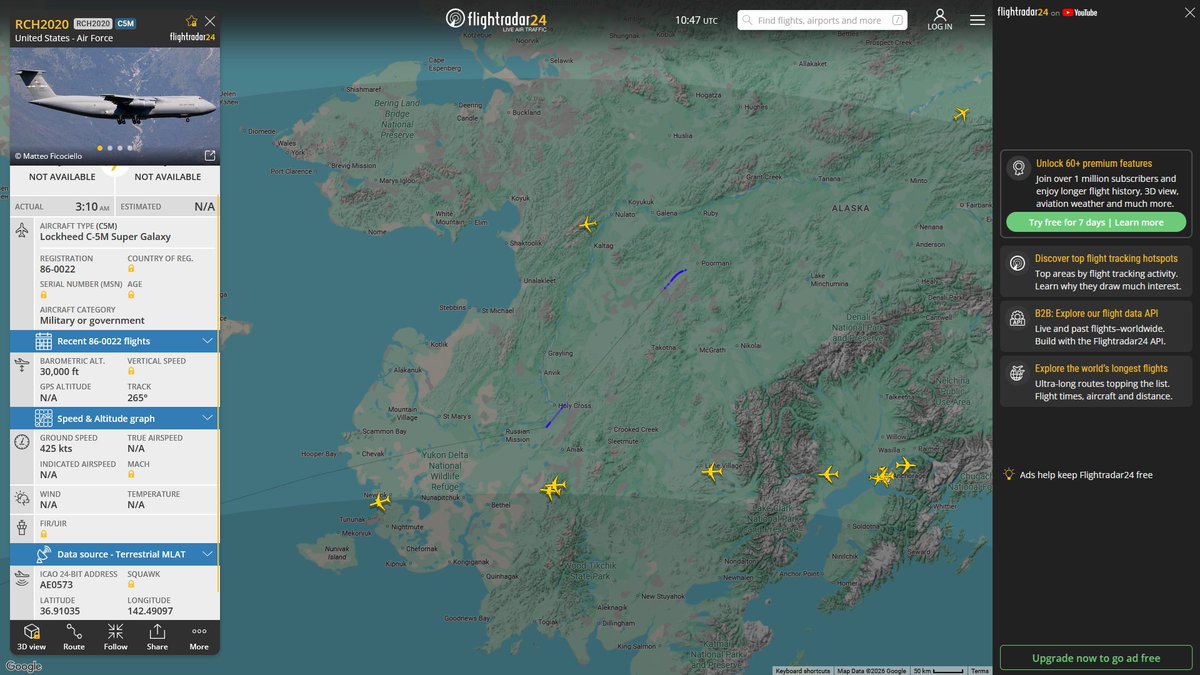Click the altitude icon beside Barometric Alt.

(23, 366)
